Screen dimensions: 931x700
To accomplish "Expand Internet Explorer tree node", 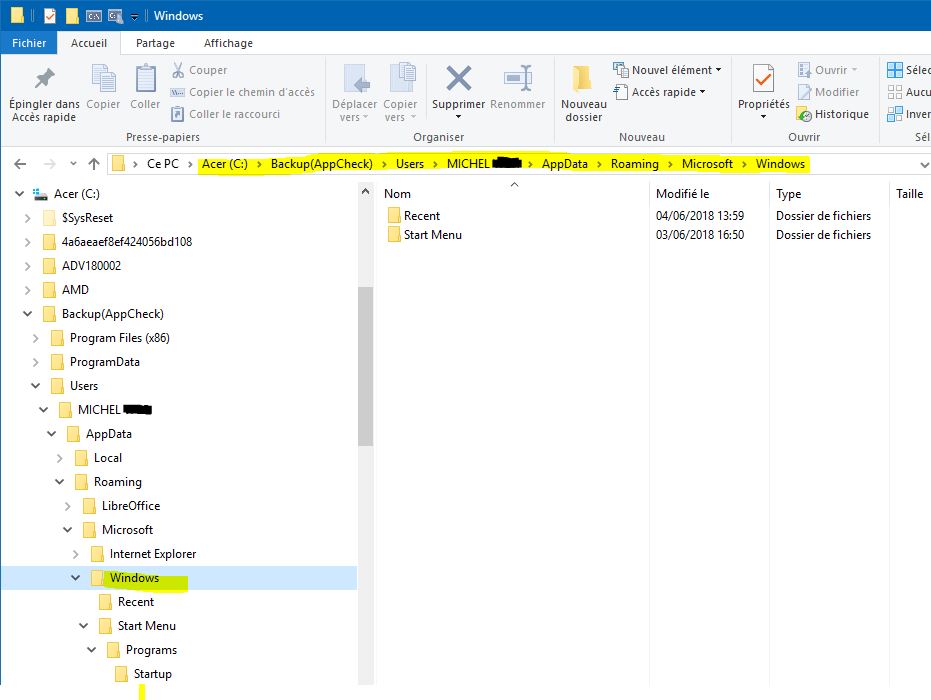I will click(75, 554).
